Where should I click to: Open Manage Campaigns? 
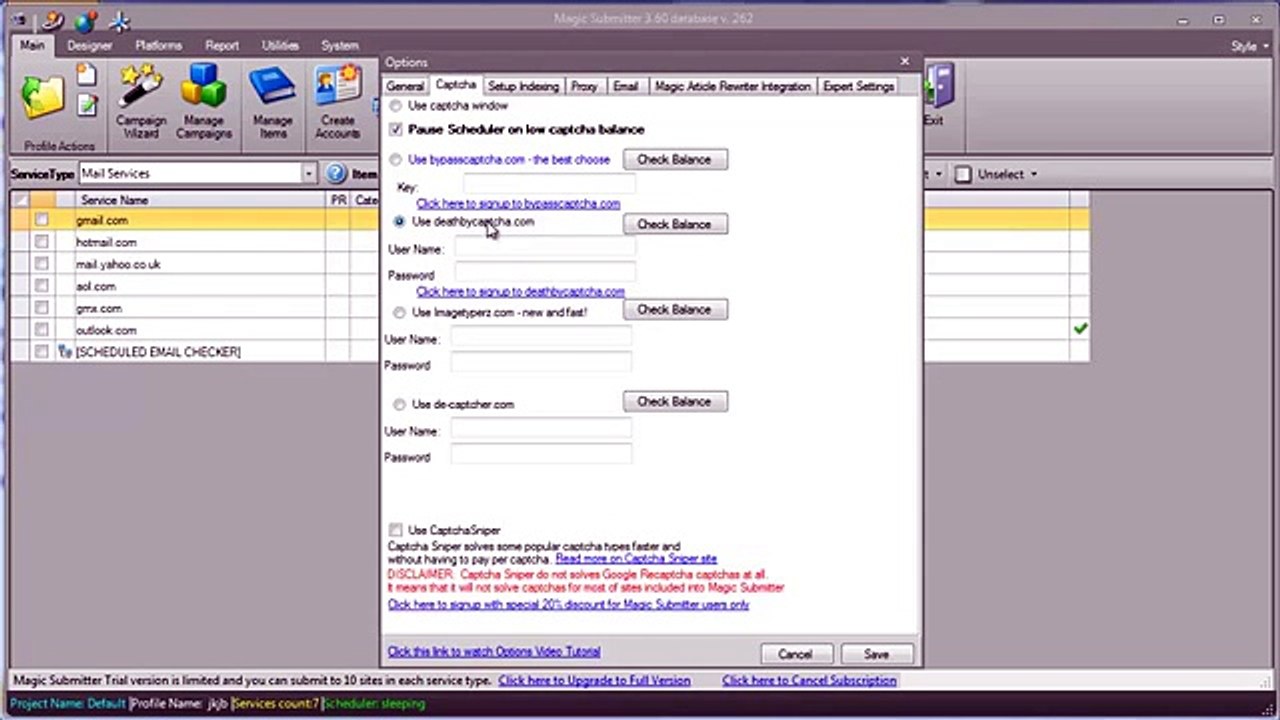204,102
